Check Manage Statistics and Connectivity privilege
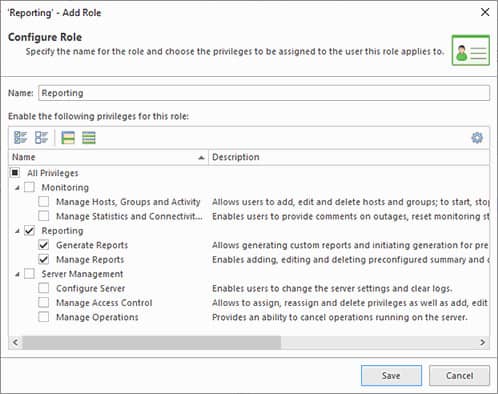498x394 pixels. point(44,216)
